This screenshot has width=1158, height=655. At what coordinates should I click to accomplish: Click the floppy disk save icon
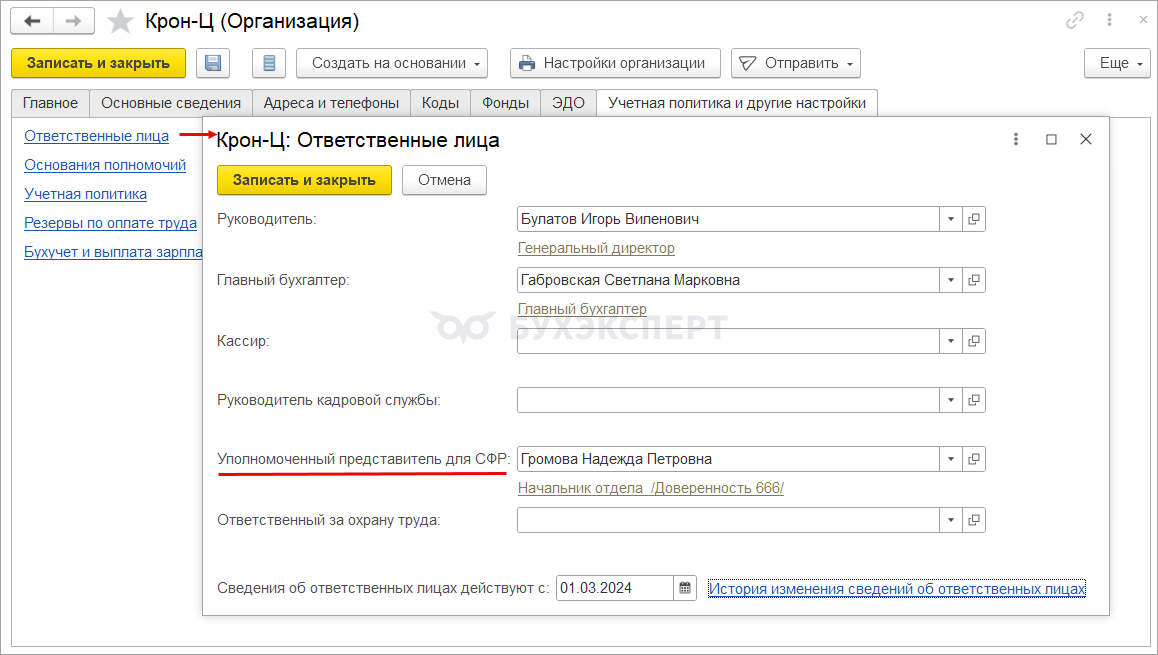click(213, 63)
